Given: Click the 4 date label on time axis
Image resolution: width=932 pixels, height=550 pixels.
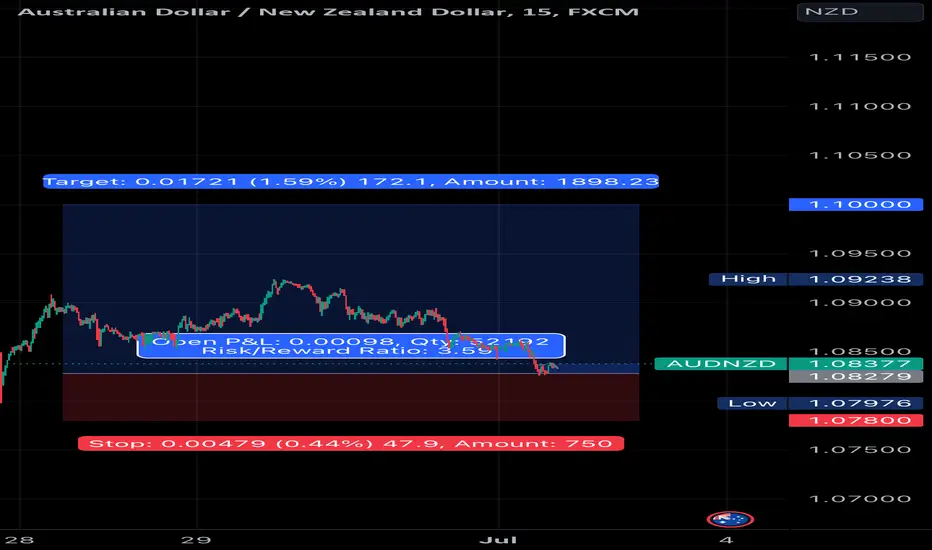Looking at the screenshot, I should [726, 540].
